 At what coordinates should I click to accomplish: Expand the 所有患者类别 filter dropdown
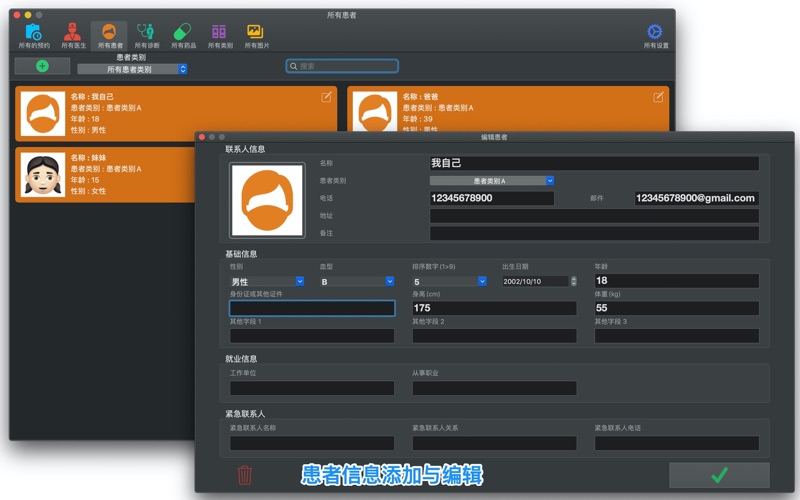coord(132,69)
